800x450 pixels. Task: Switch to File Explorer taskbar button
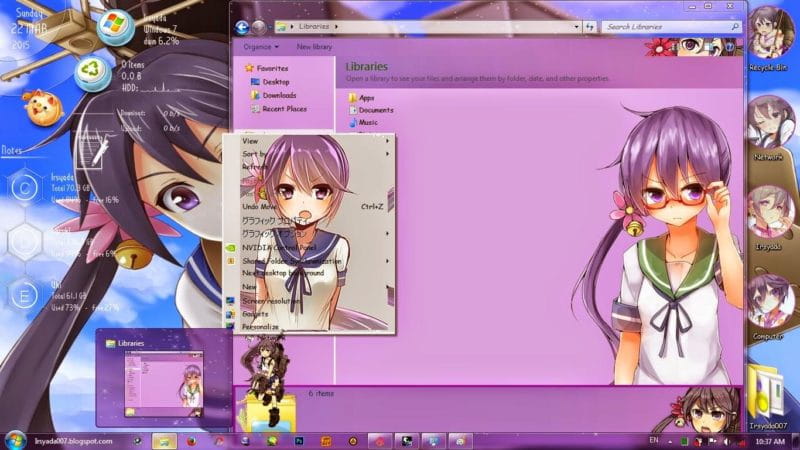[164, 441]
